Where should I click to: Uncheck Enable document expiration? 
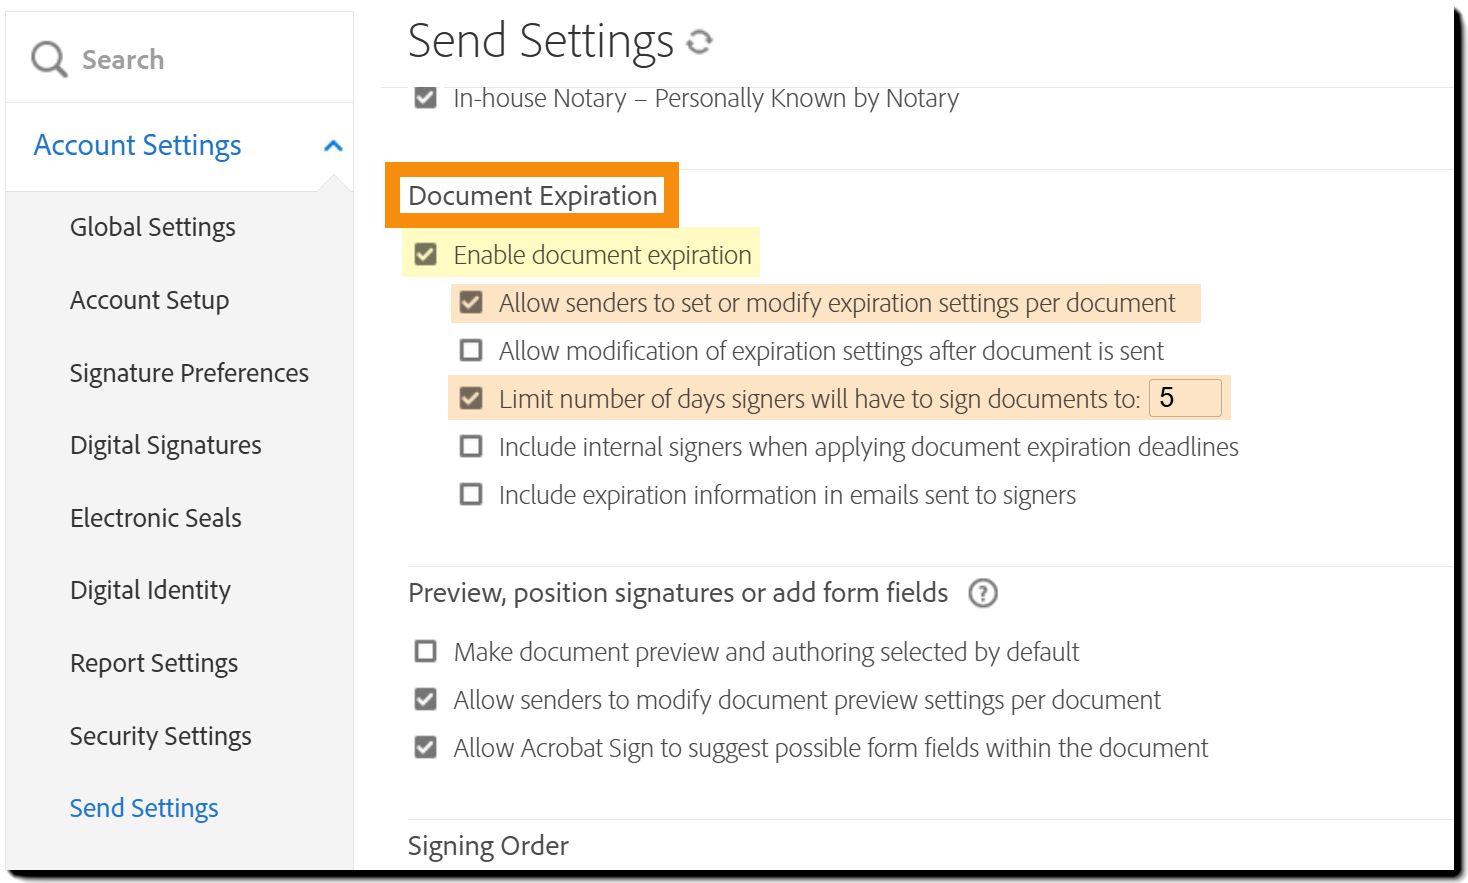click(426, 255)
